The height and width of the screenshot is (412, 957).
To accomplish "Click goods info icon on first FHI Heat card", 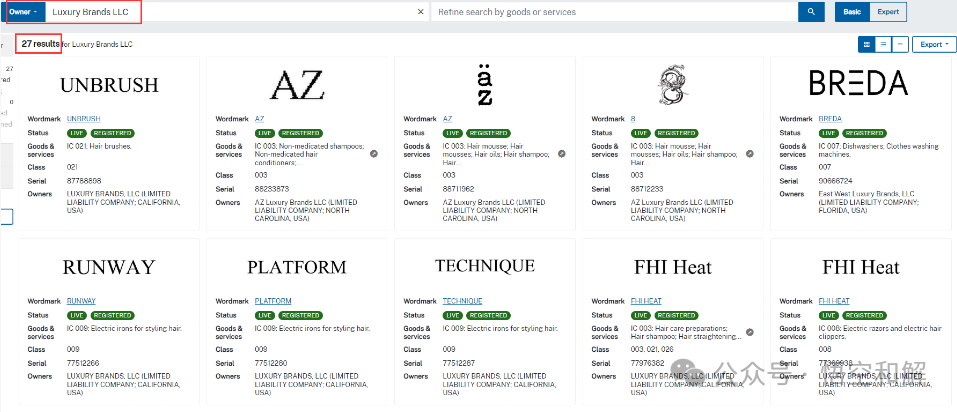I will [749, 332].
